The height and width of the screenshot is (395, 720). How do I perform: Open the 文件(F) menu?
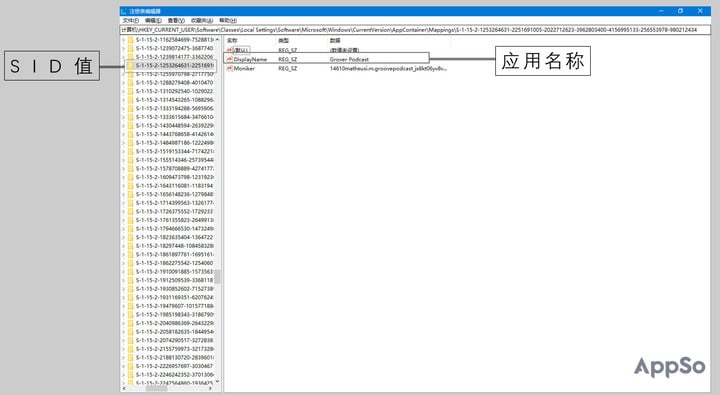coord(130,21)
